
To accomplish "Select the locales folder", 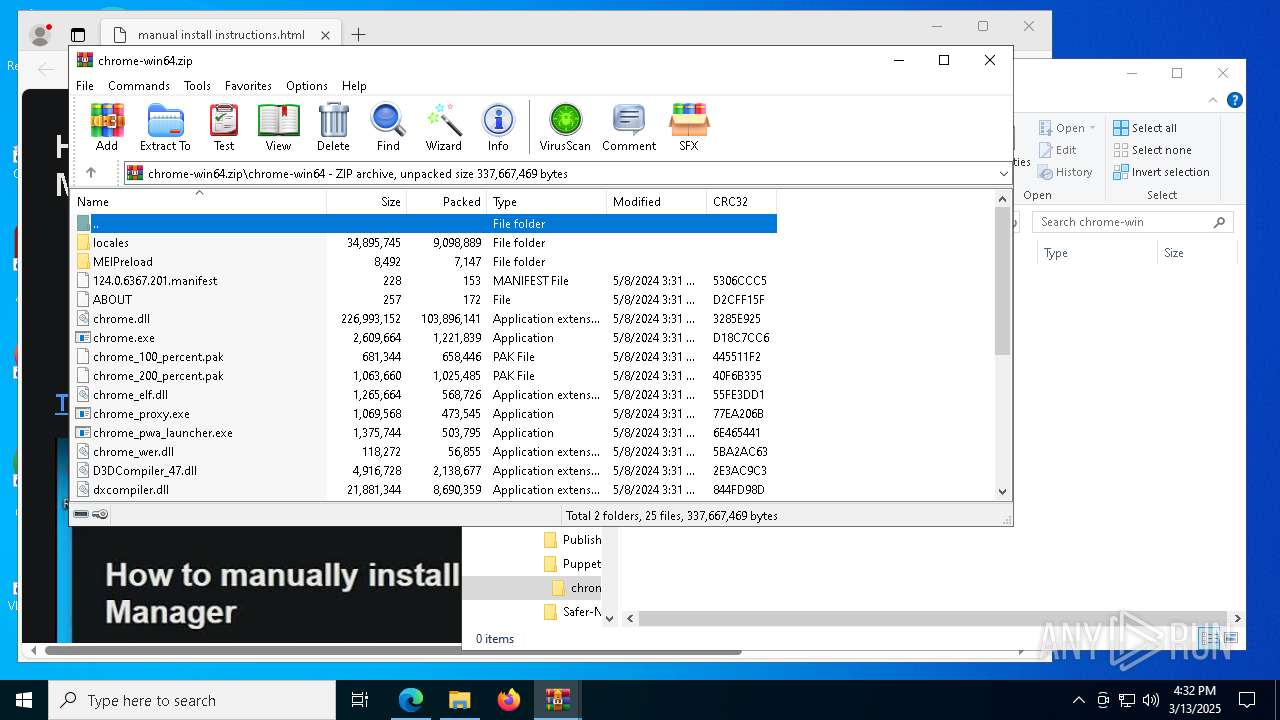I will [425, 243].
